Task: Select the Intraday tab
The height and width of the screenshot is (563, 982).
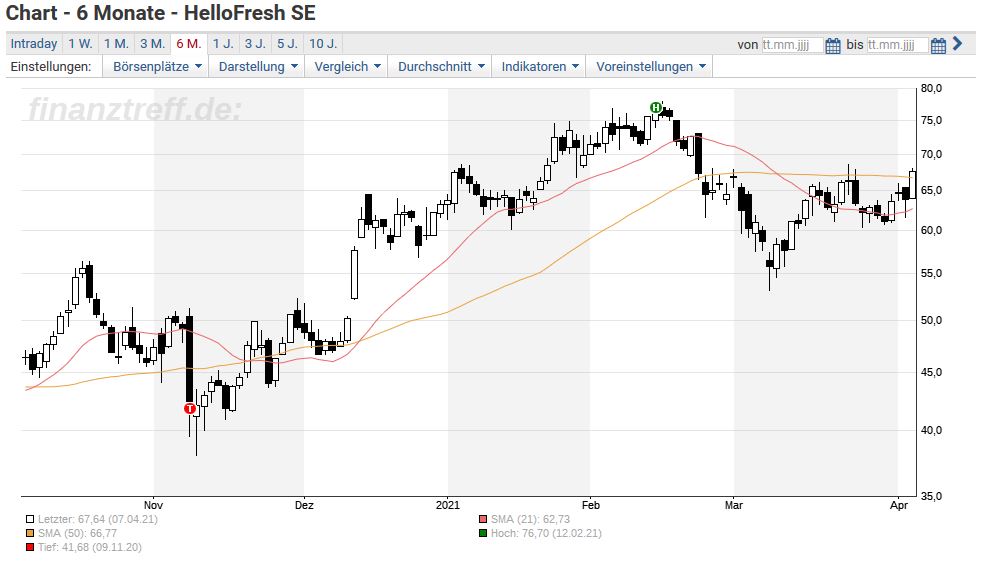Action: pos(34,44)
